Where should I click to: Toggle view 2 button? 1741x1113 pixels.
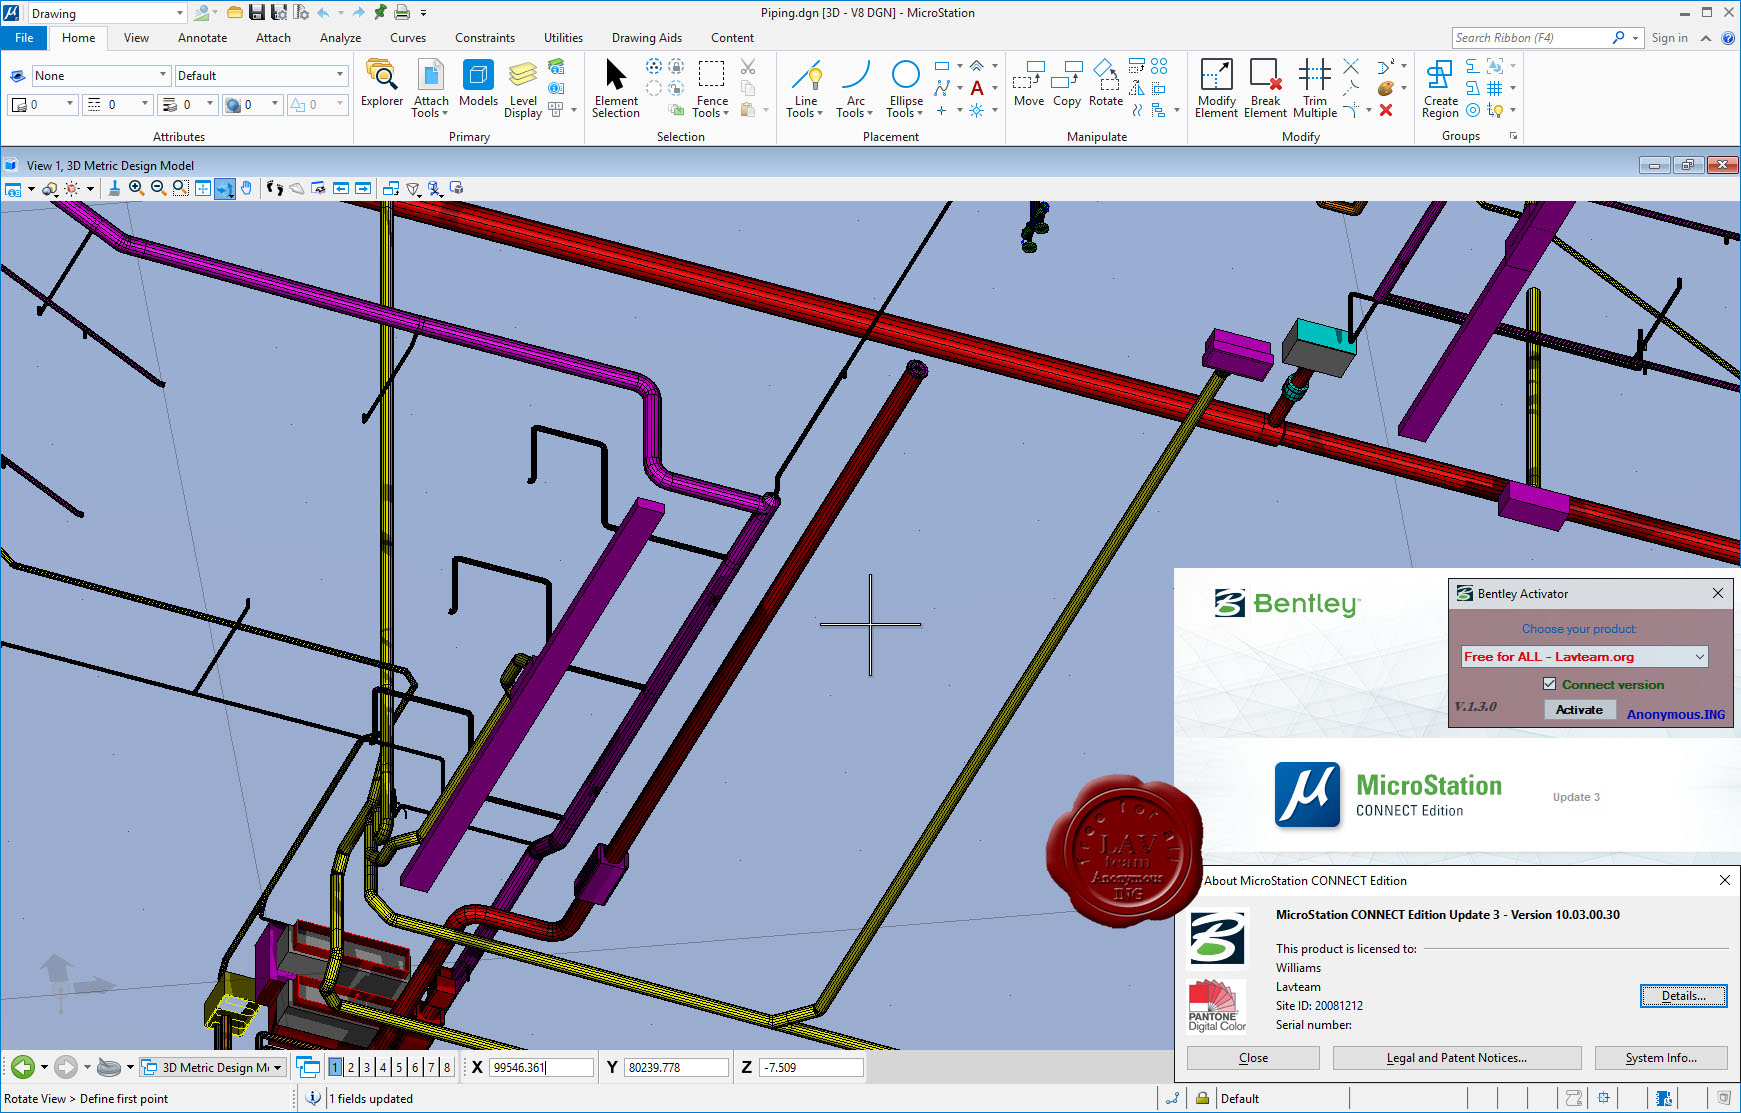point(351,1067)
